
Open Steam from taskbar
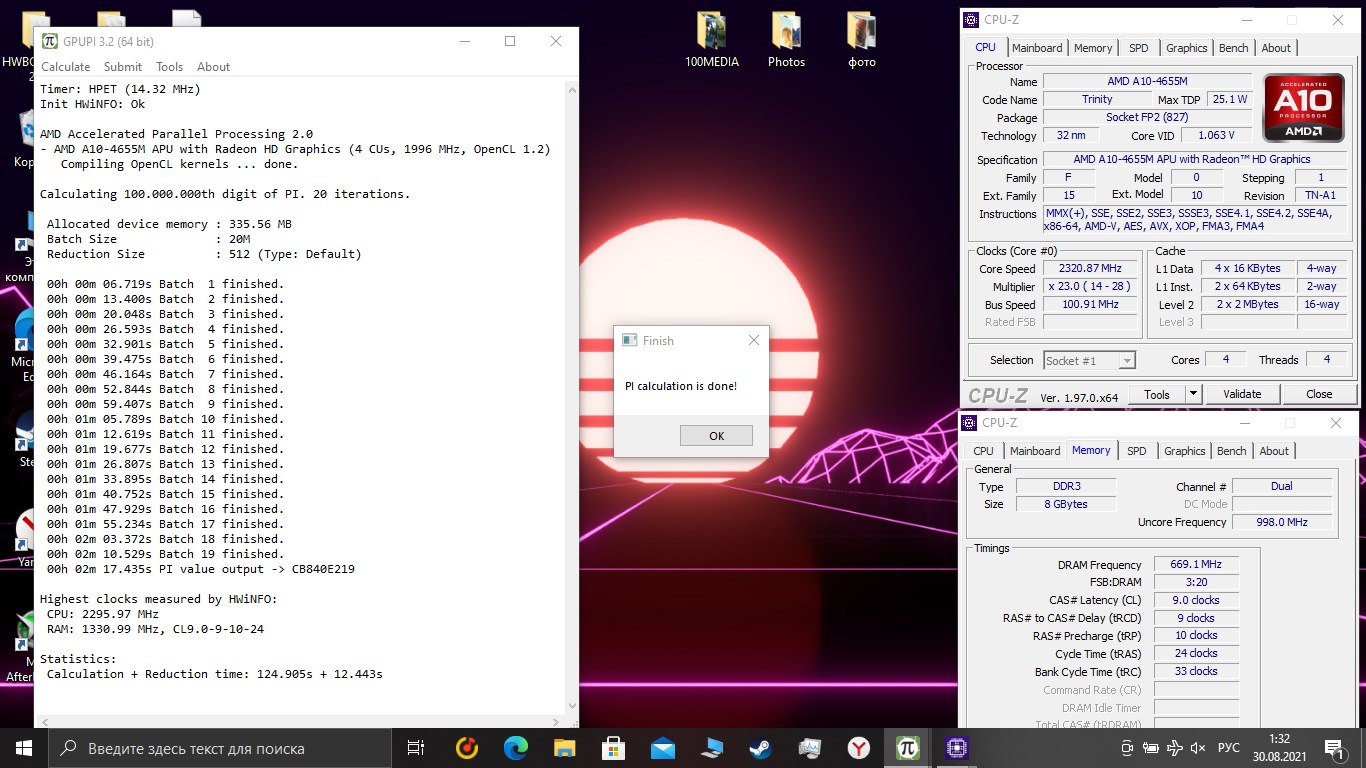761,748
